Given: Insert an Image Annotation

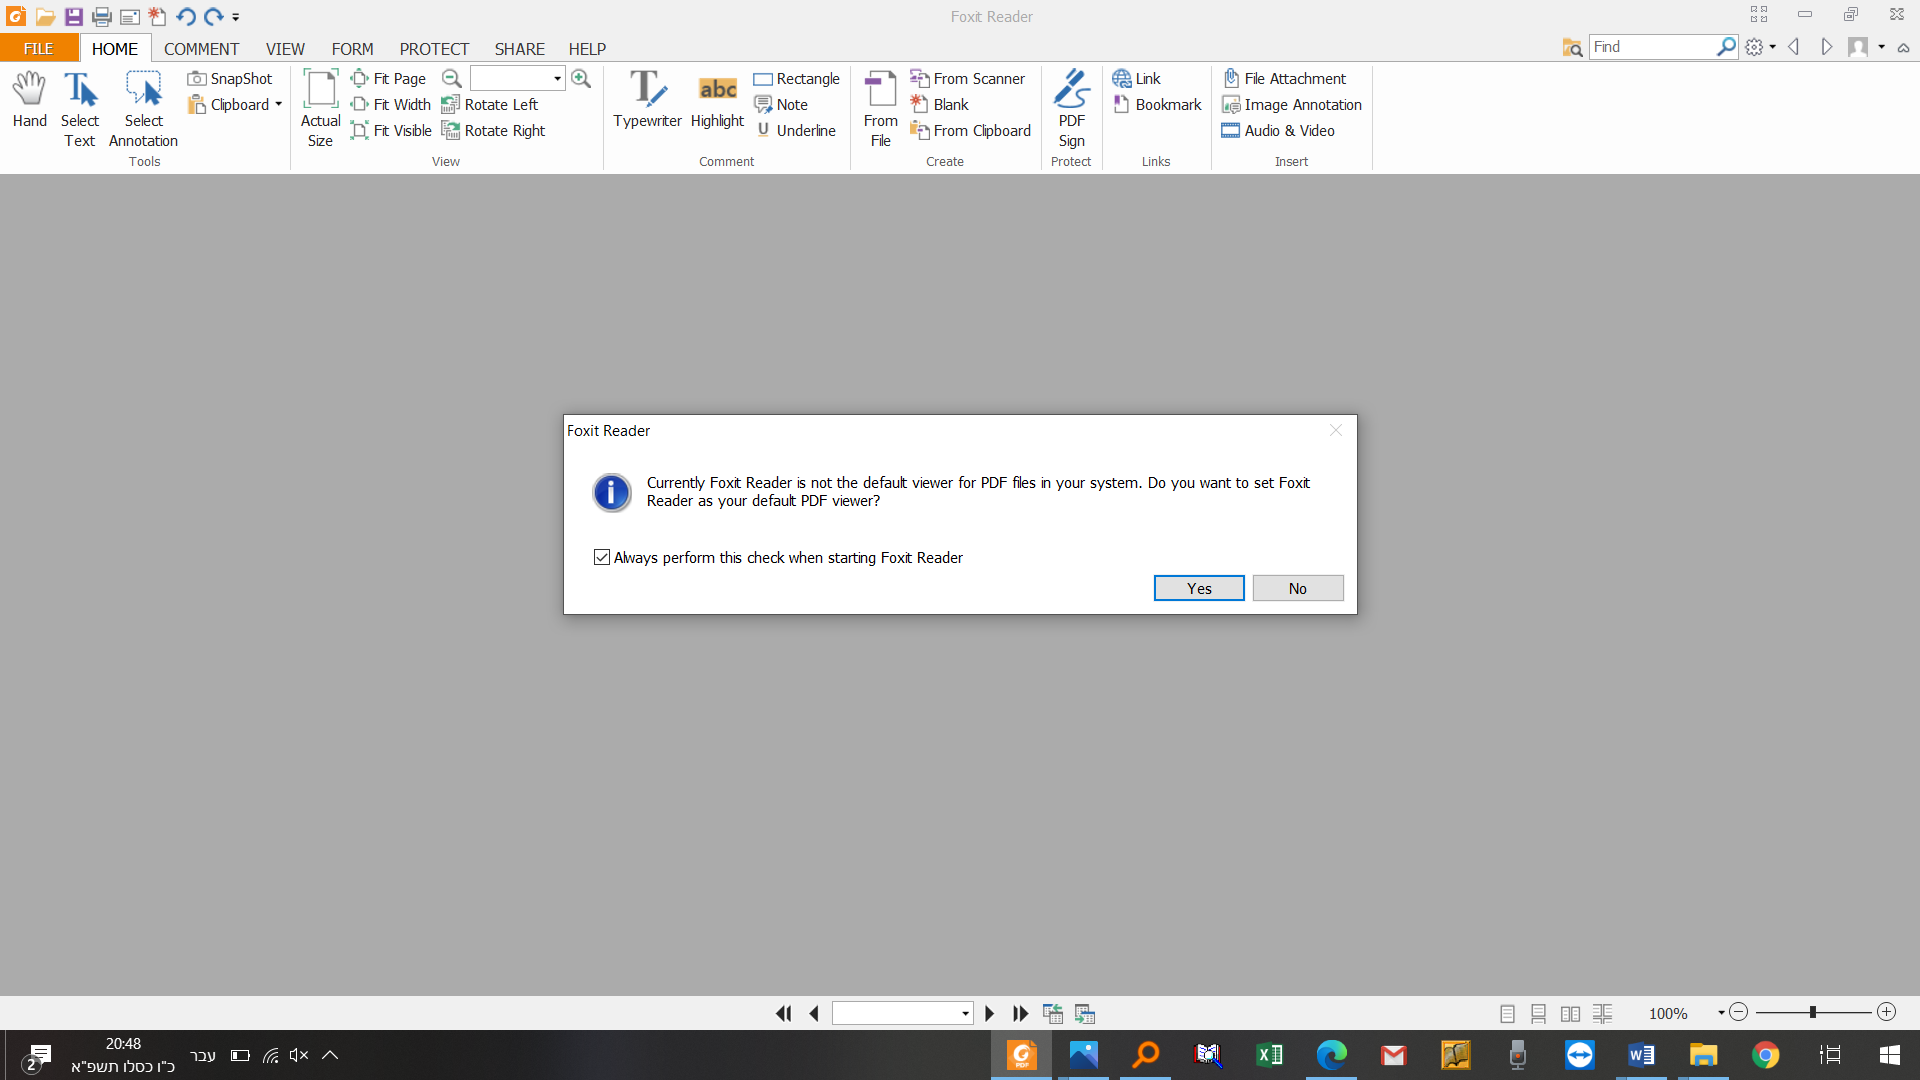Looking at the screenshot, I should [1292, 104].
